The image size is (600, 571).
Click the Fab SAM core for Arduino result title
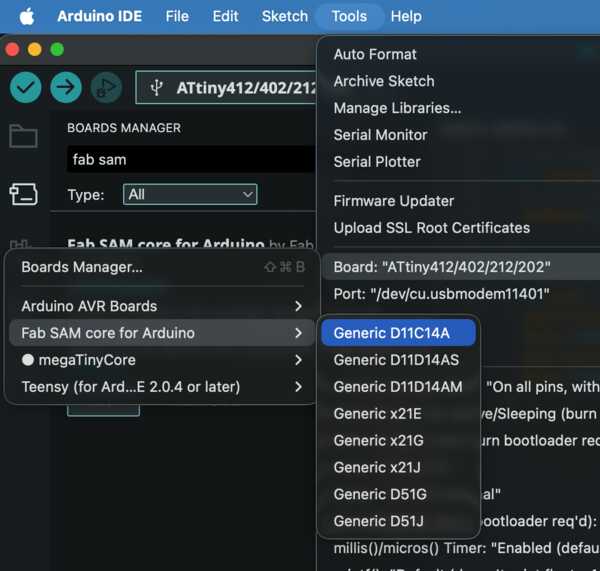tap(166, 243)
